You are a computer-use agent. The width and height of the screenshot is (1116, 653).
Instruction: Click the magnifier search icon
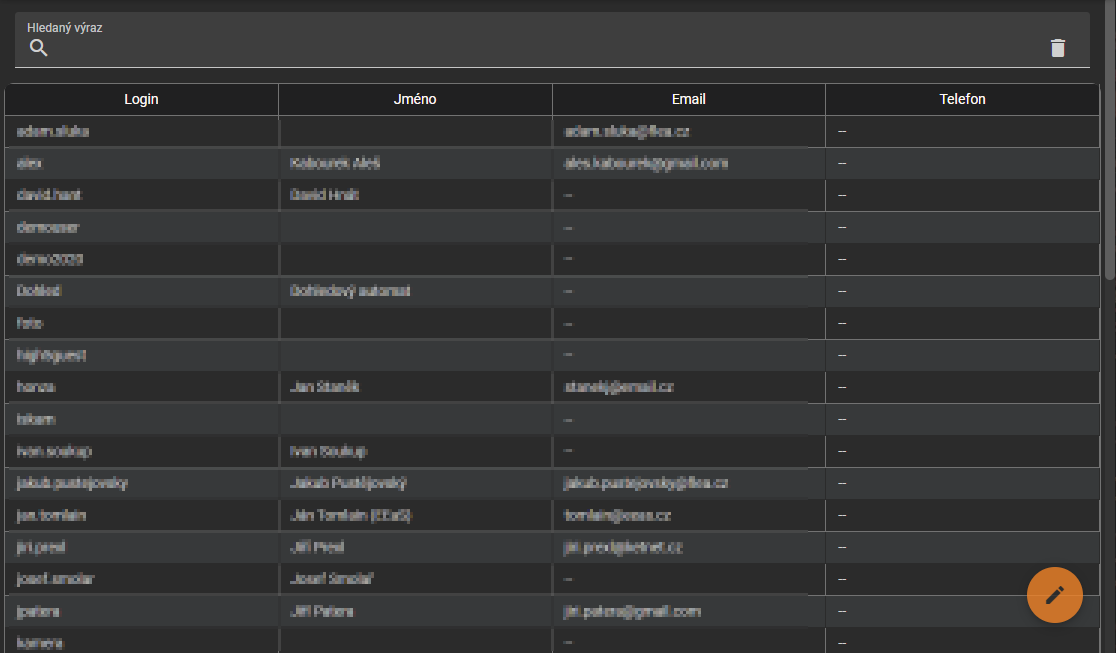coord(38,48)
